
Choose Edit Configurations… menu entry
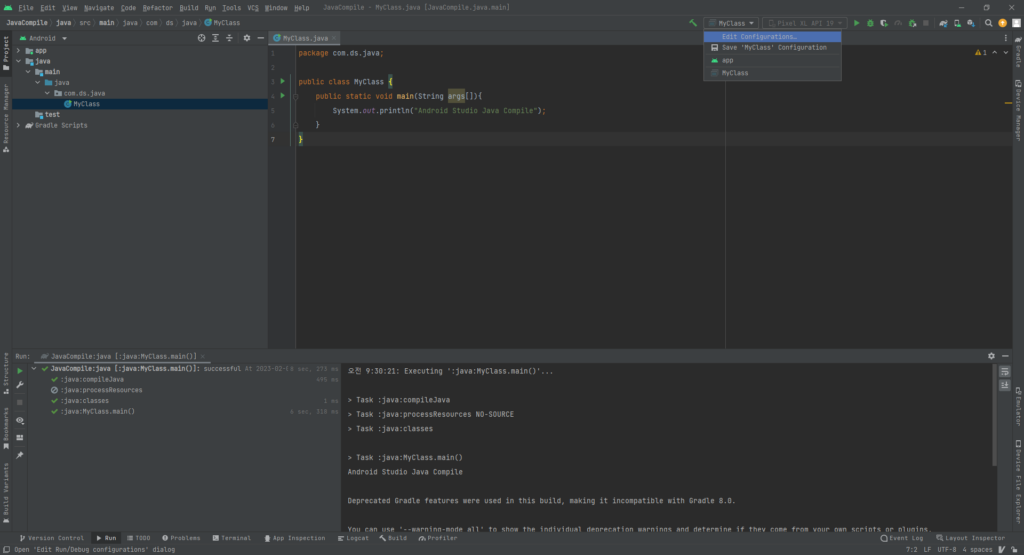pyautogui.click(x=772, y=37)
